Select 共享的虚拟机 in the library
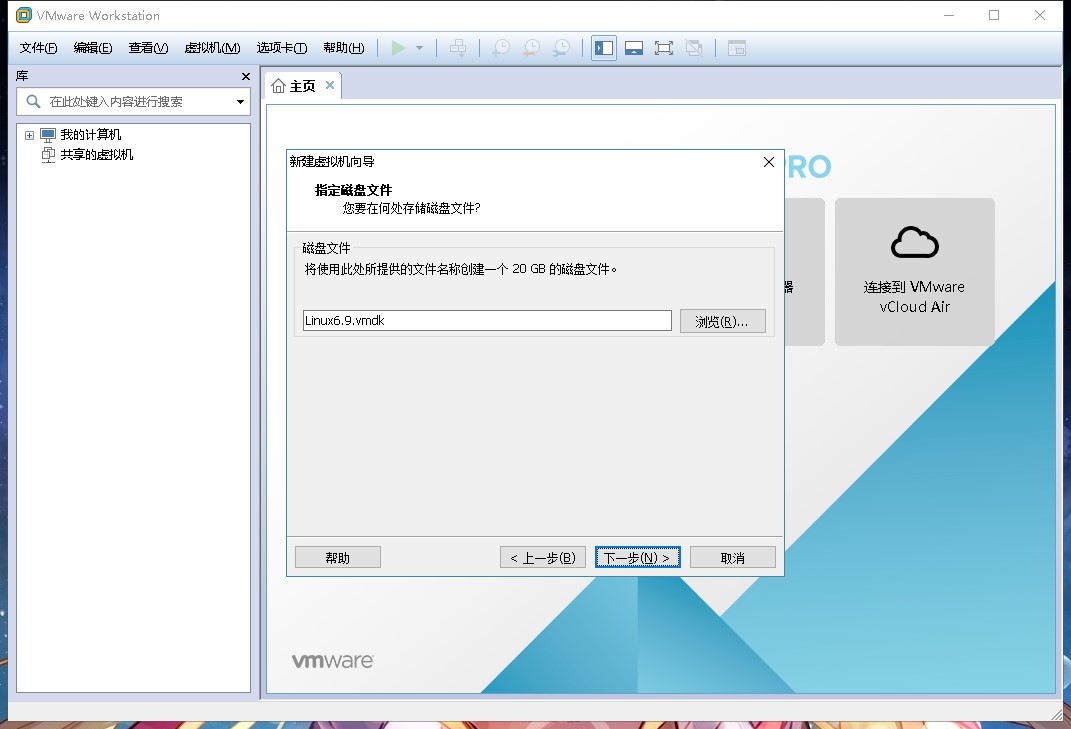Image resolution: width=1071 pixels, height=729 pixels. coord(96,154)
